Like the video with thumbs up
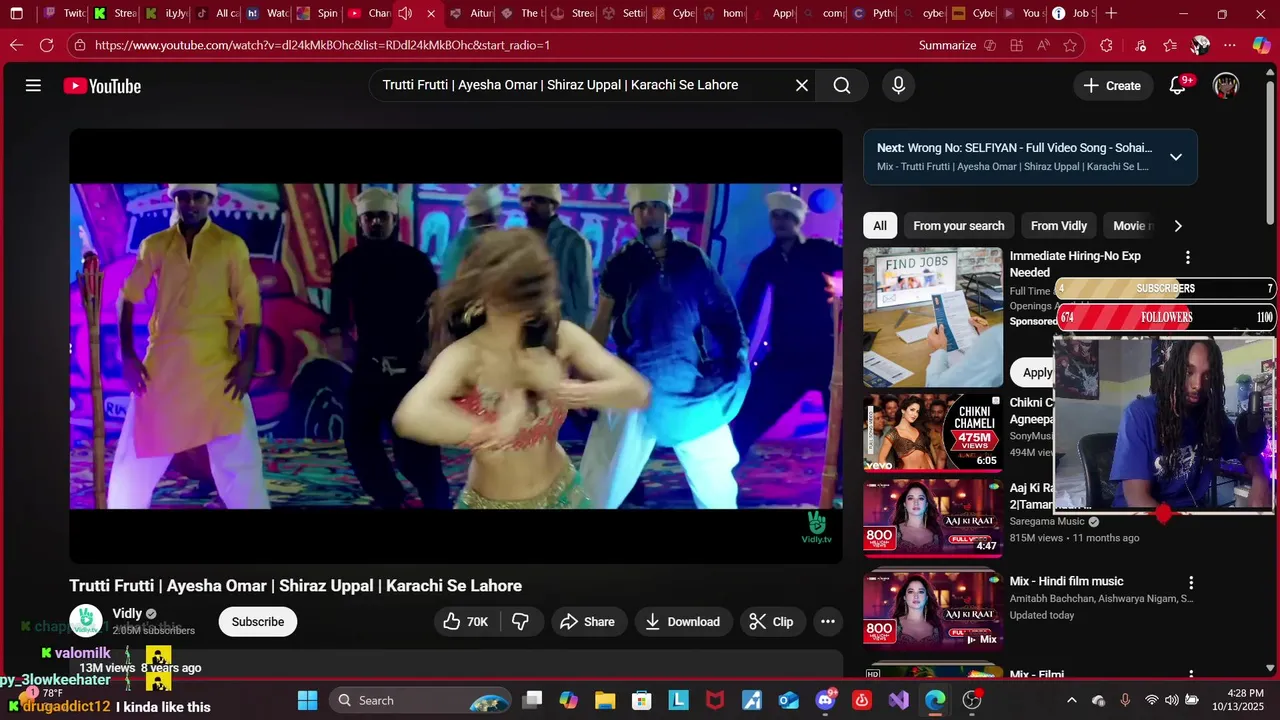 click(x=466, y=621)
